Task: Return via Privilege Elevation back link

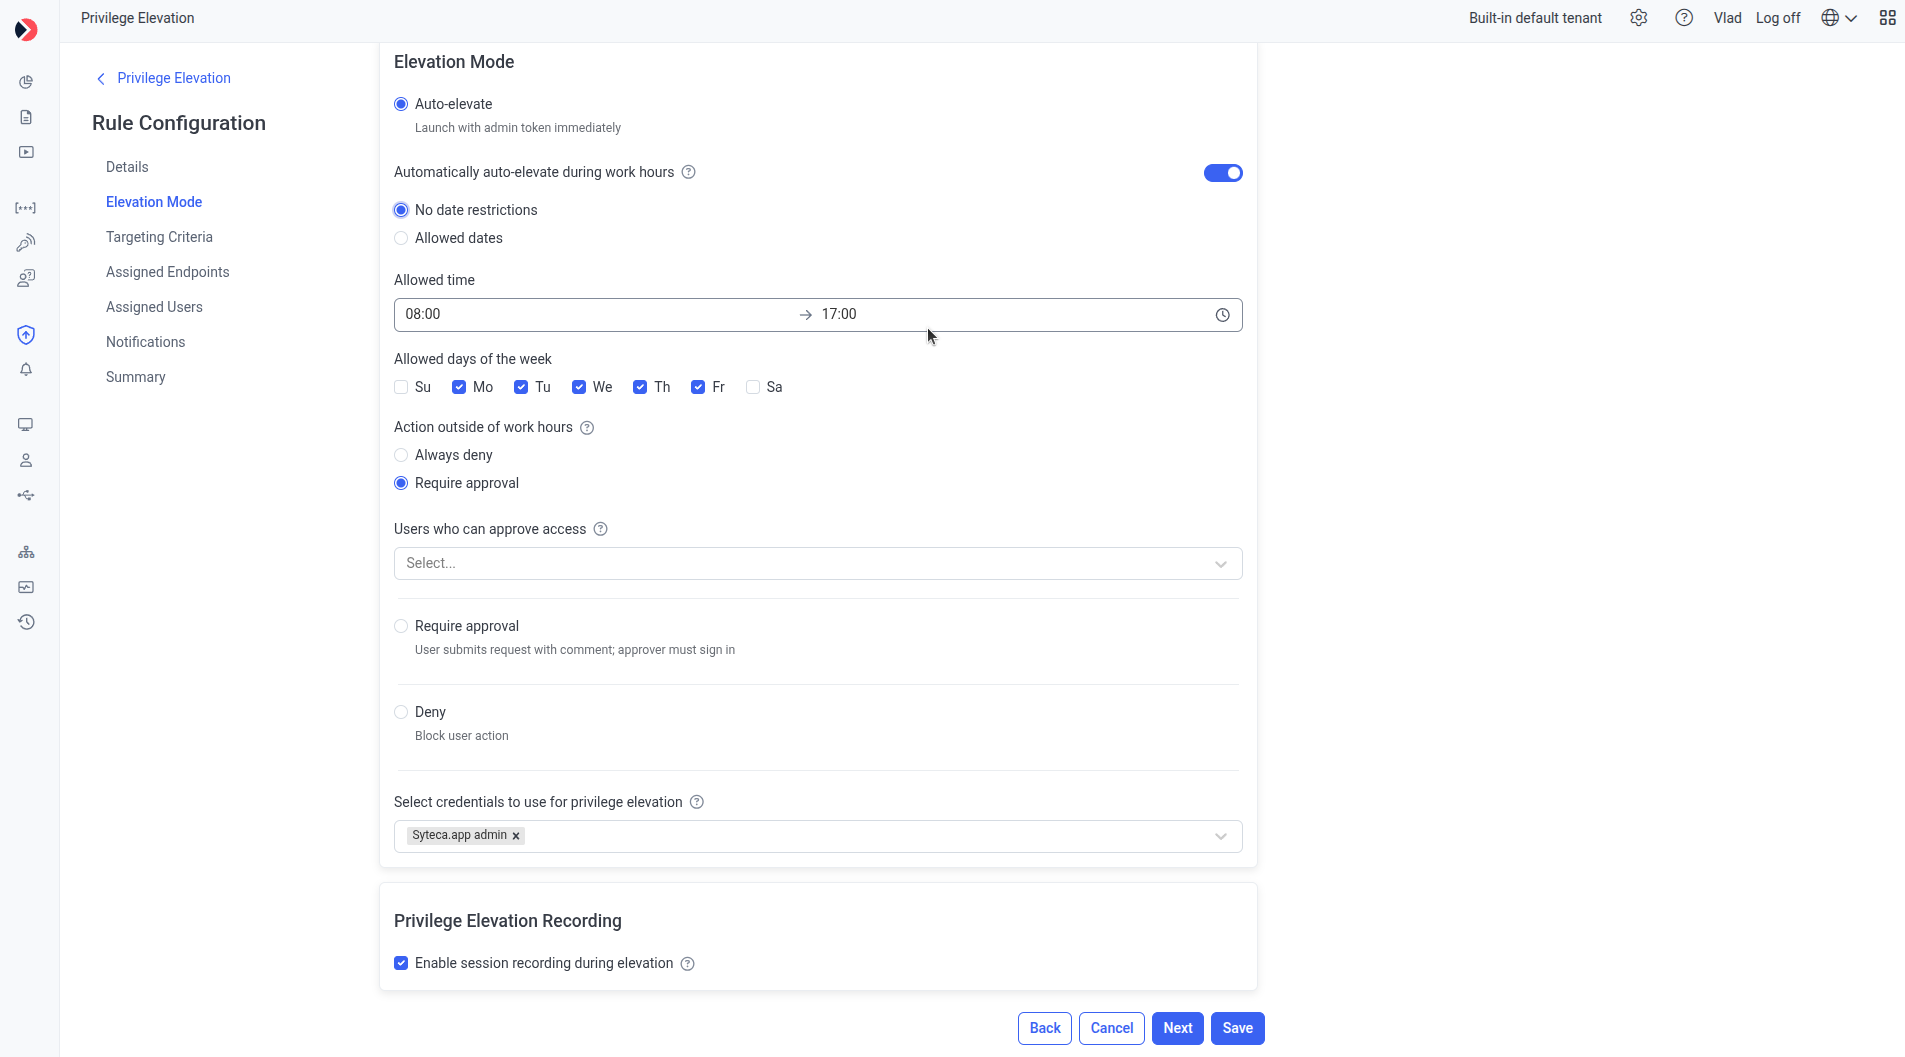Action: click(x=164, y=78)
